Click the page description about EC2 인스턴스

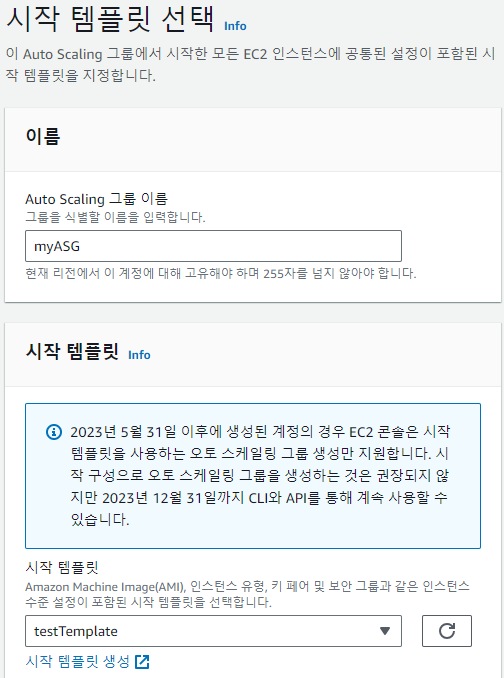[250, 64]
